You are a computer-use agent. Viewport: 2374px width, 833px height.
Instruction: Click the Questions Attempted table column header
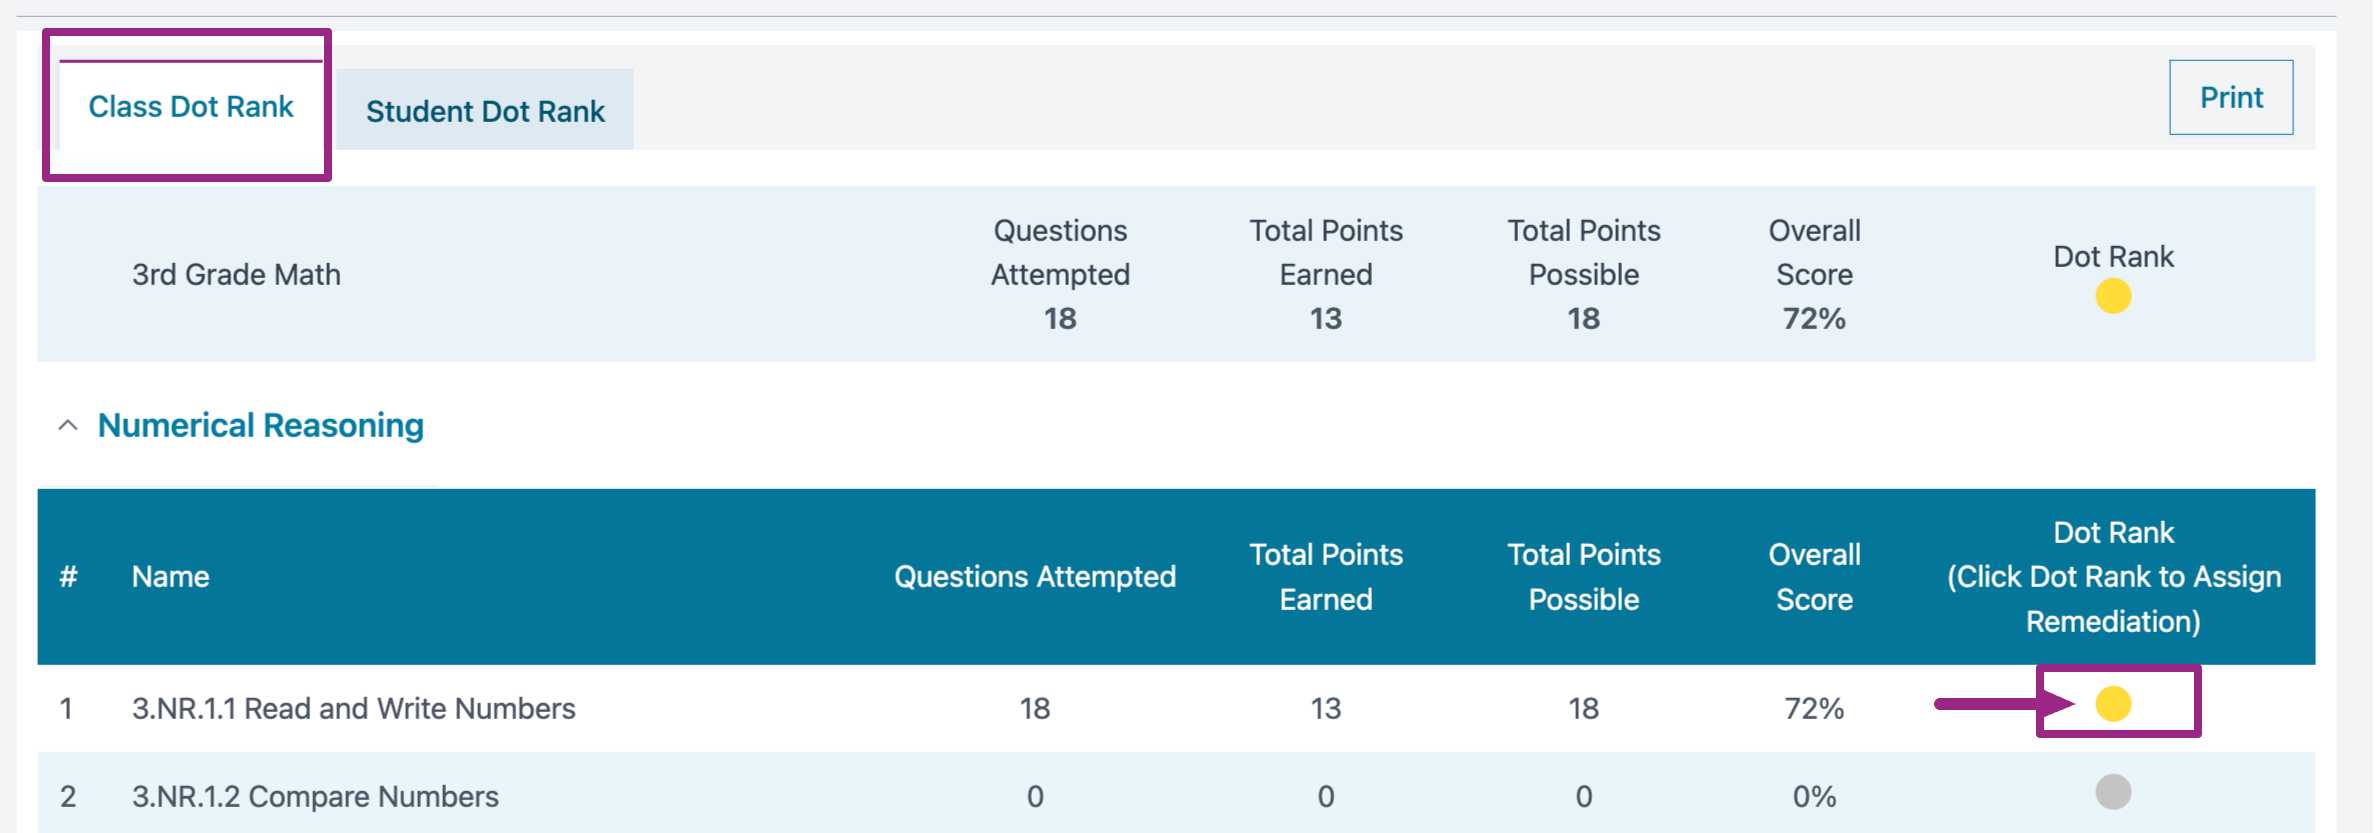click(1034, 577)
